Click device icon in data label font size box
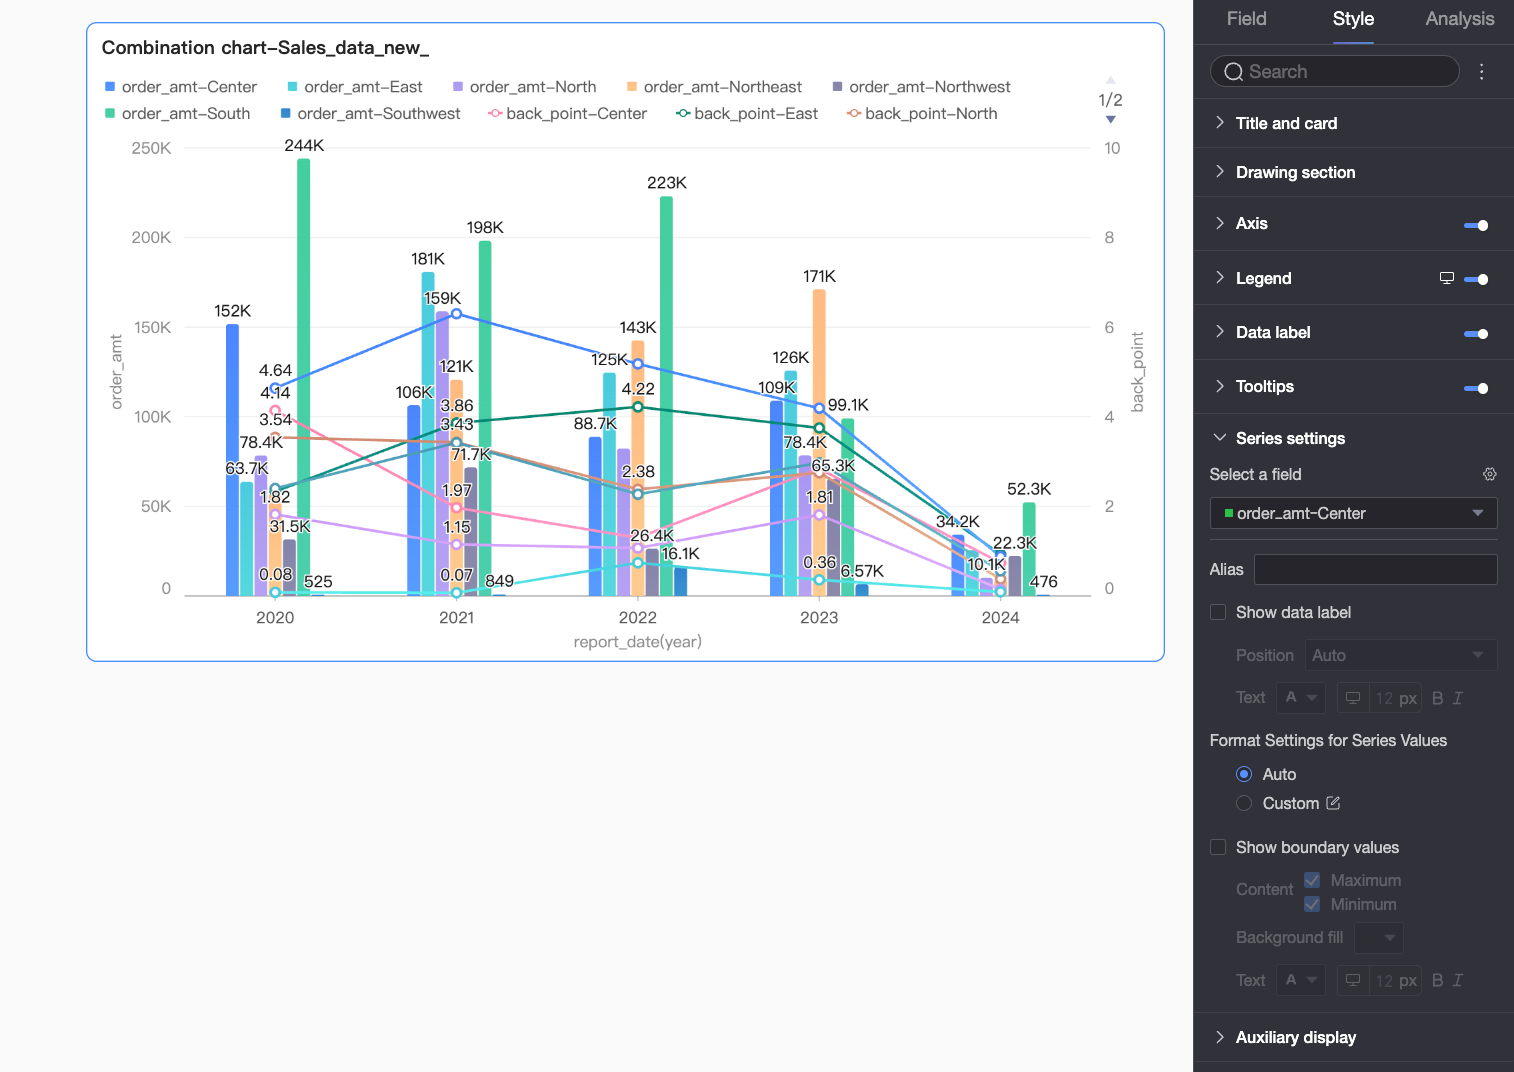The height and width of the screenshot is (1072, 1514). coord(1352,698)
